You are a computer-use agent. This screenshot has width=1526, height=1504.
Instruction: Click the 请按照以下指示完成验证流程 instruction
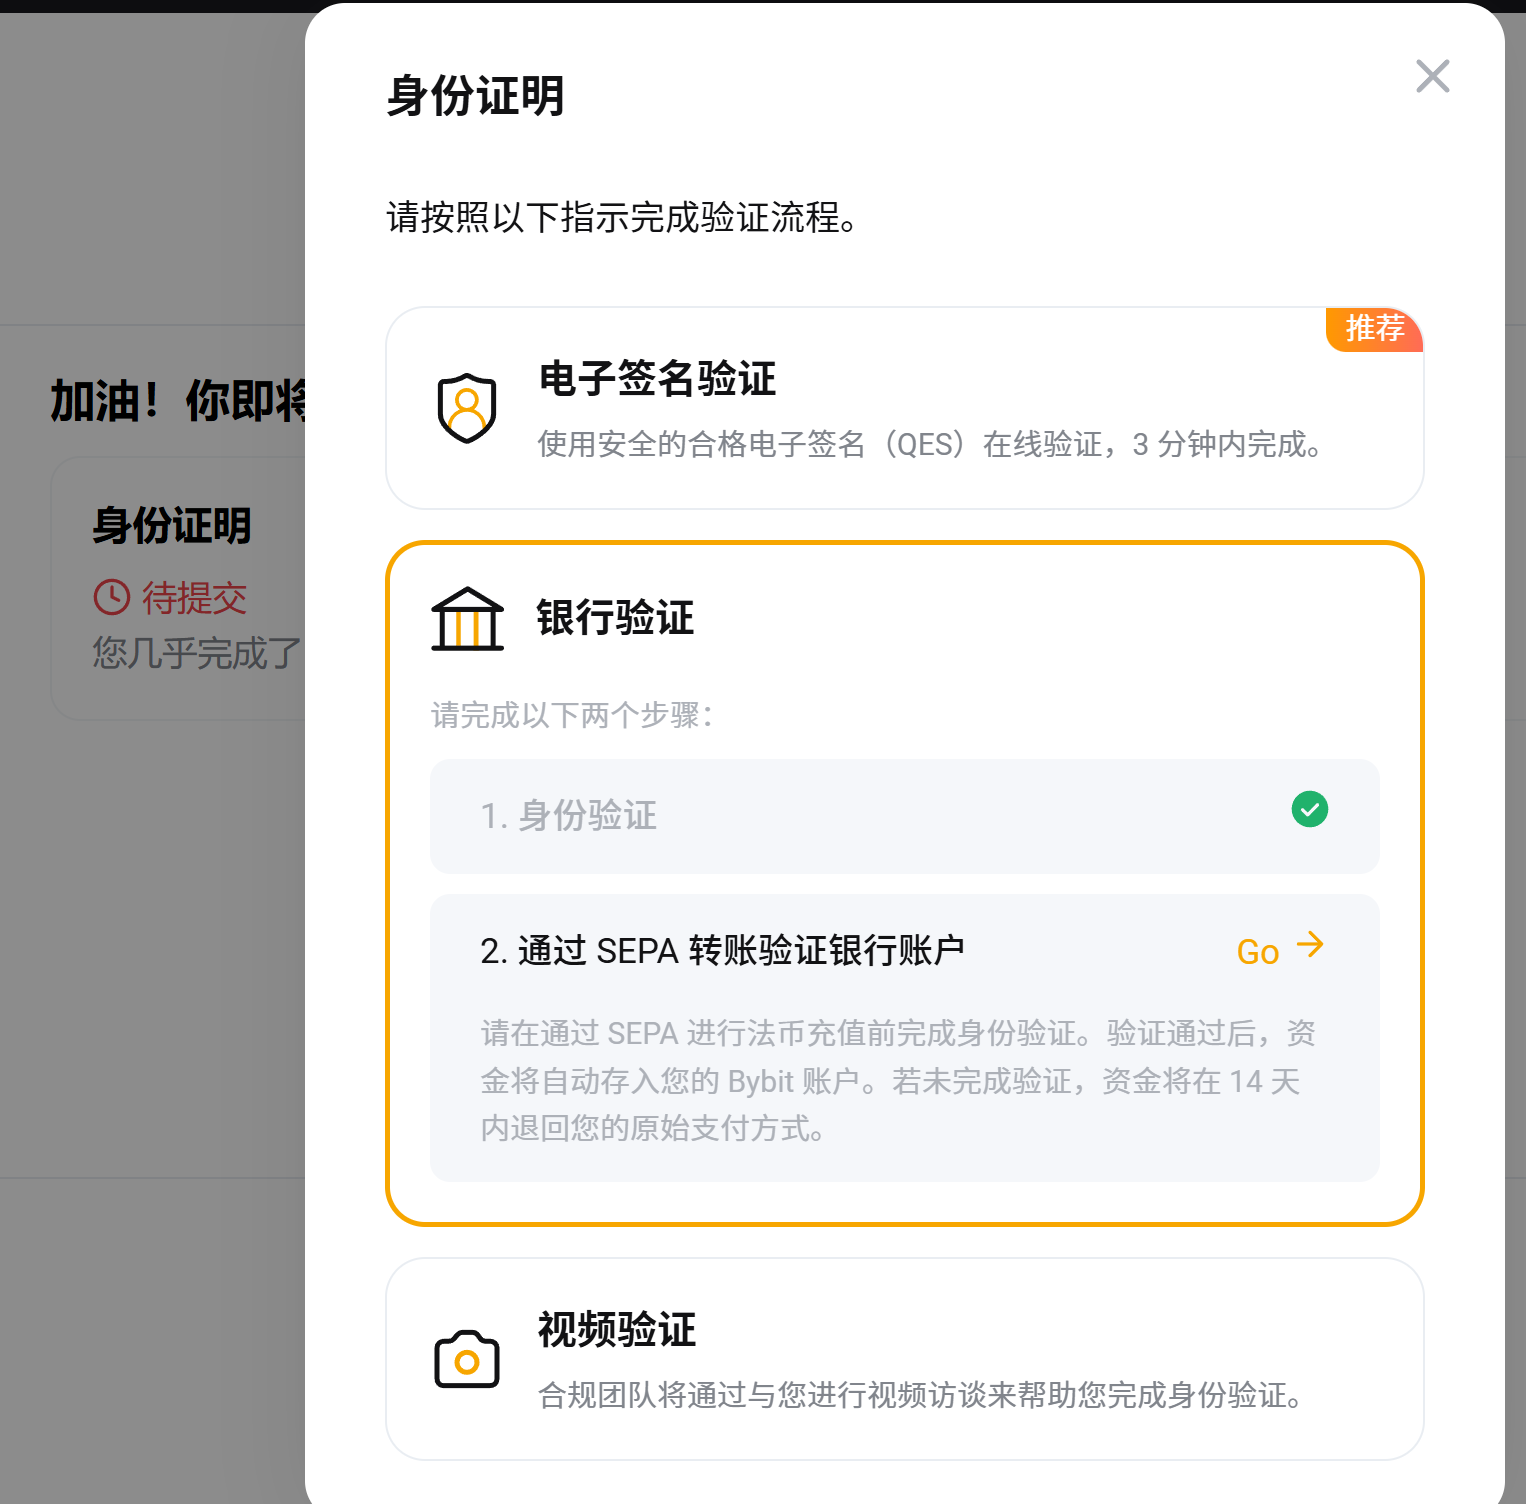click(x=622, y=217)
